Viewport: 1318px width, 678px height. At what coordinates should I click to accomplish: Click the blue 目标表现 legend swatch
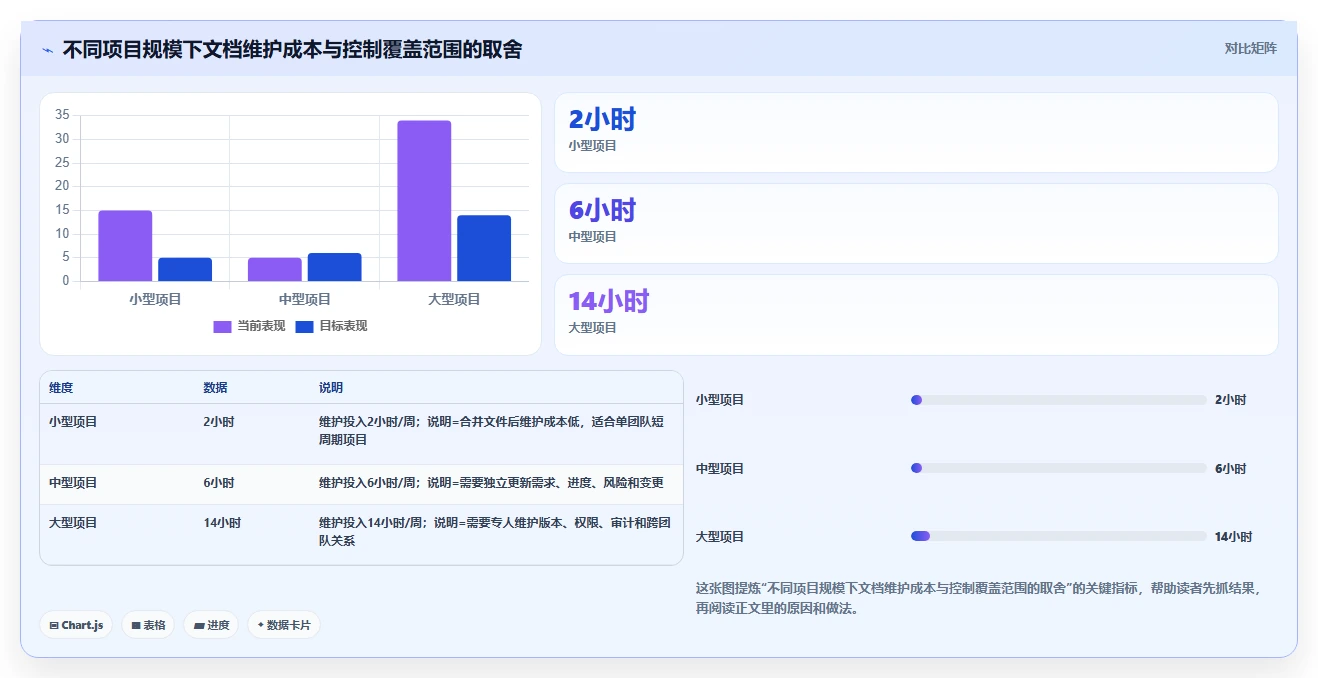tap(304, 327)
